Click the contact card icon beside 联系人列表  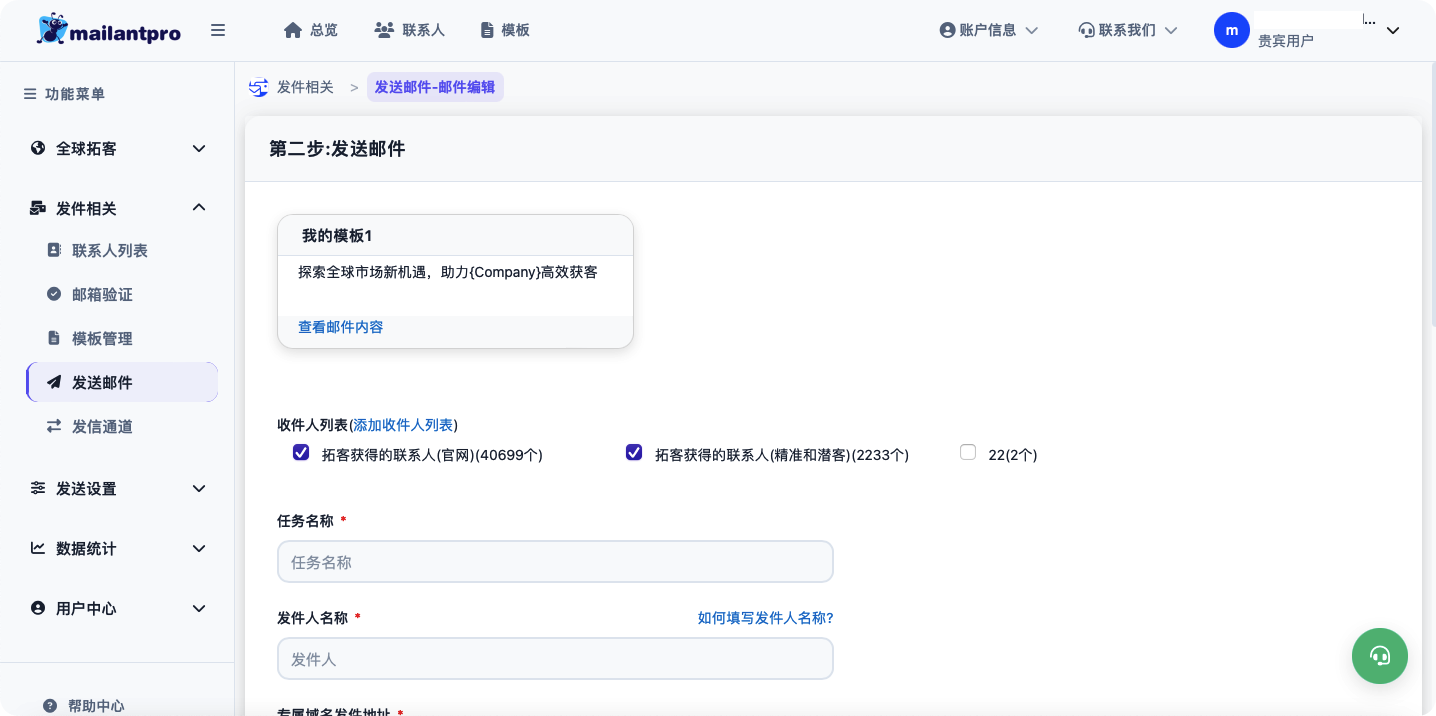pos(54,250)
